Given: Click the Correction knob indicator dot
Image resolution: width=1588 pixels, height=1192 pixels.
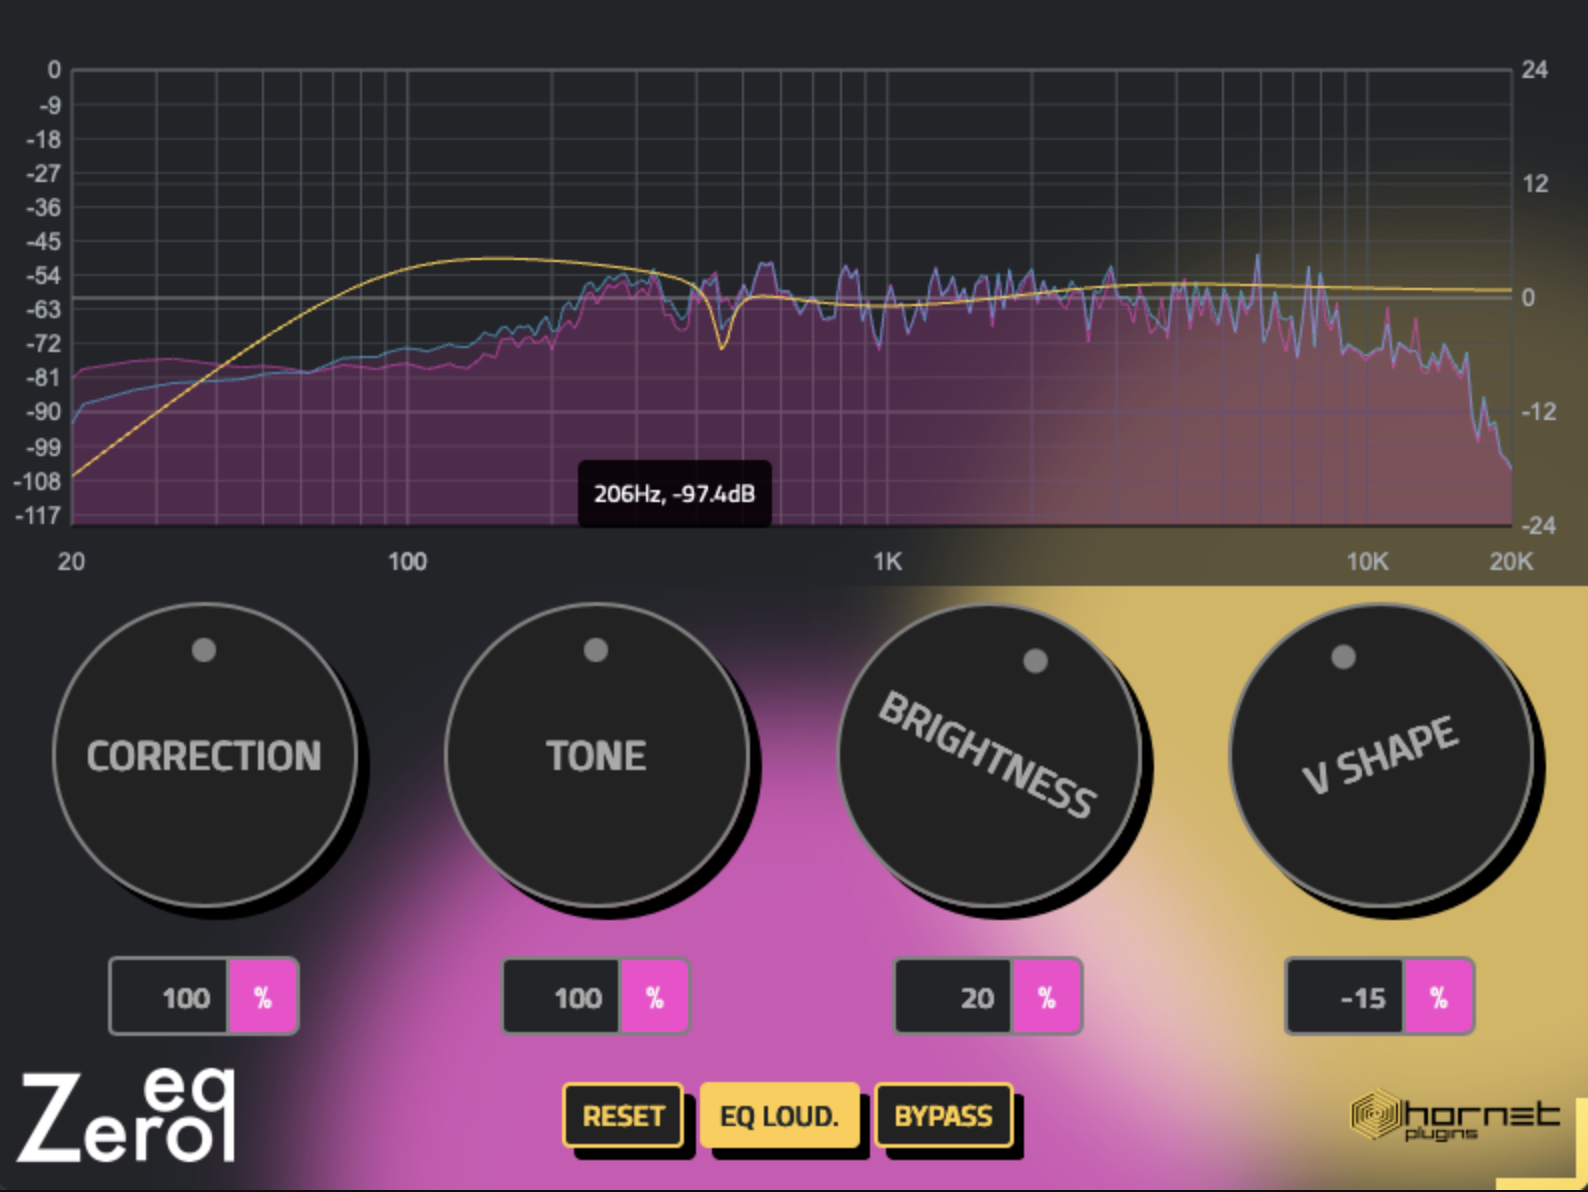Looking at the screenshot, I should pyautogui.click(x=204, y=650).
